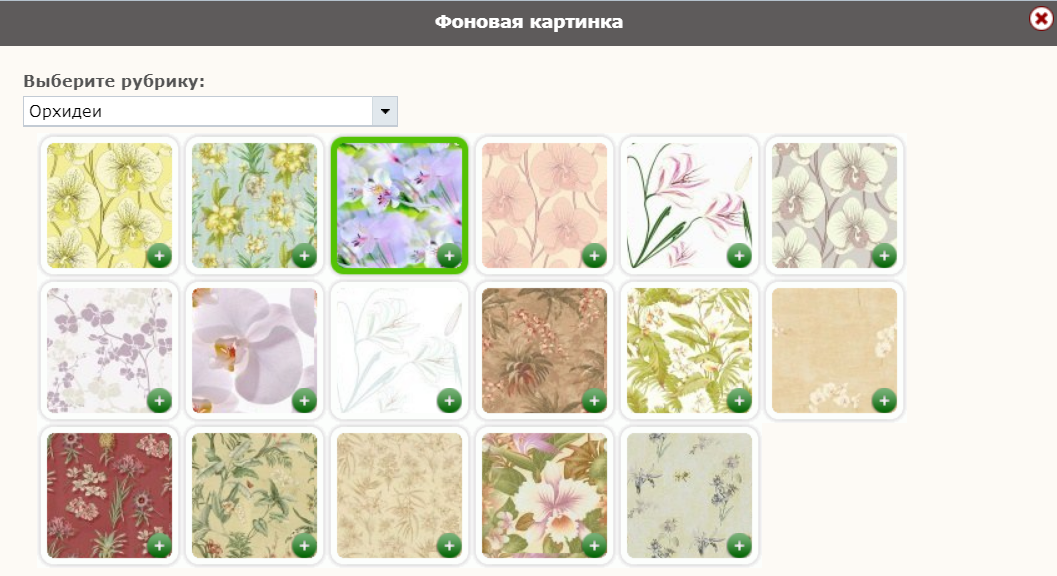Click plus icon on brown tropical palm pattern

pyautogui.click(x=594, y=401)
